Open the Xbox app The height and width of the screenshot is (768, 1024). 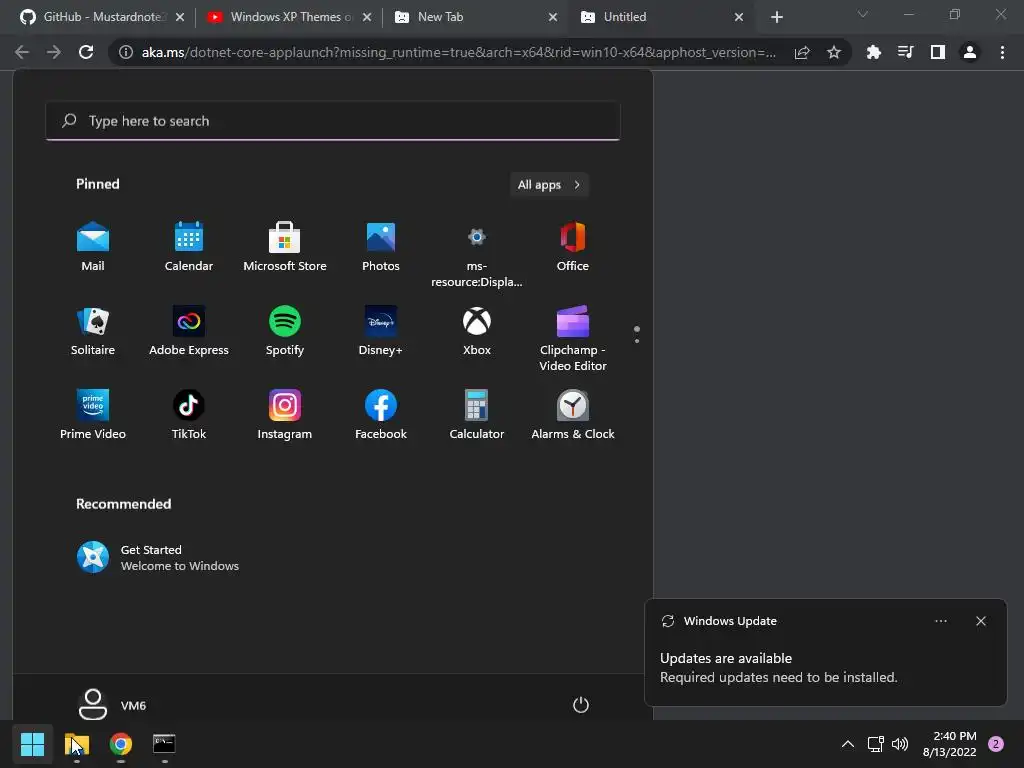pos(477,331)
